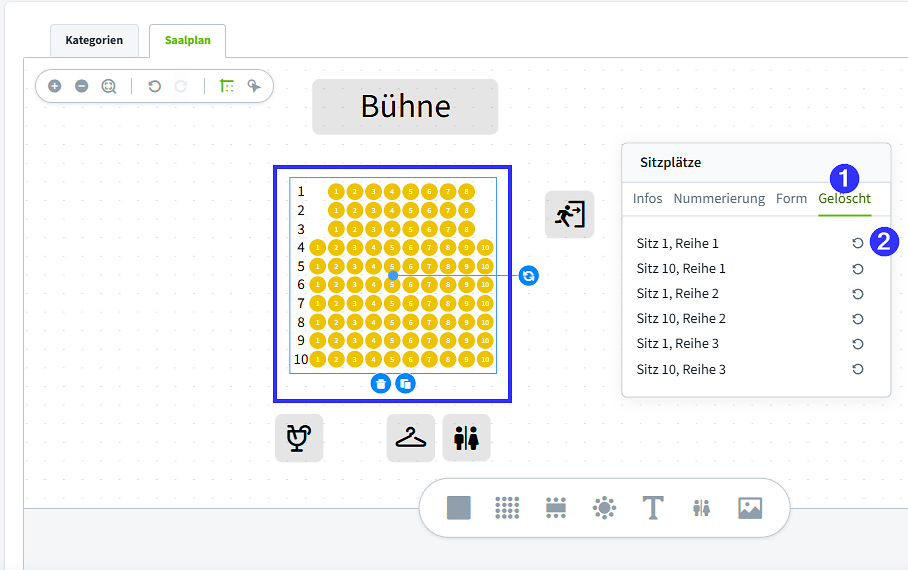This screenshot has height=570, width=908.
Task: Select the Bühne stage element
Action: pos(405,107)
